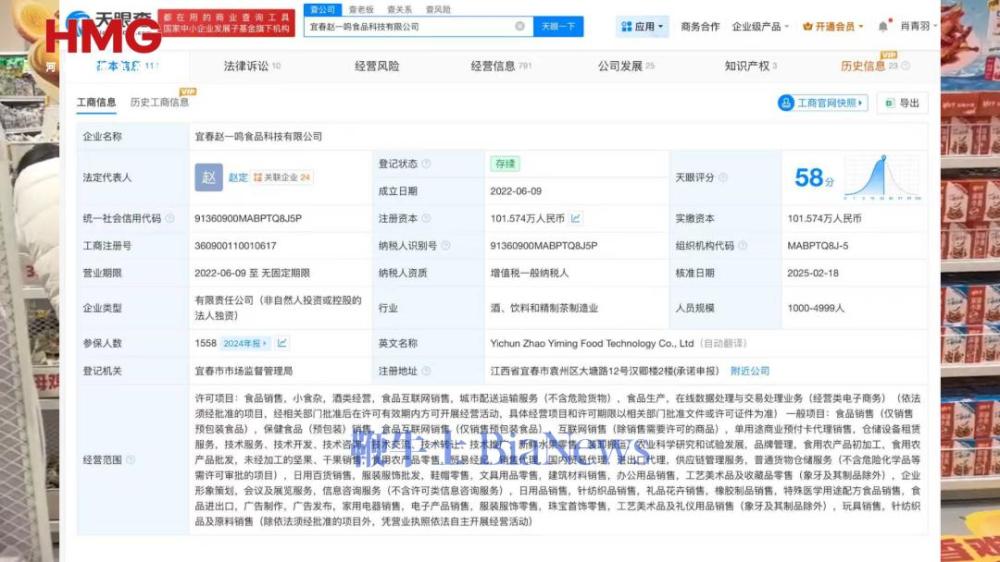Click the 赵 avatar of the legal representative
Screen dimensions: 1000x562
tap(208, 177)
